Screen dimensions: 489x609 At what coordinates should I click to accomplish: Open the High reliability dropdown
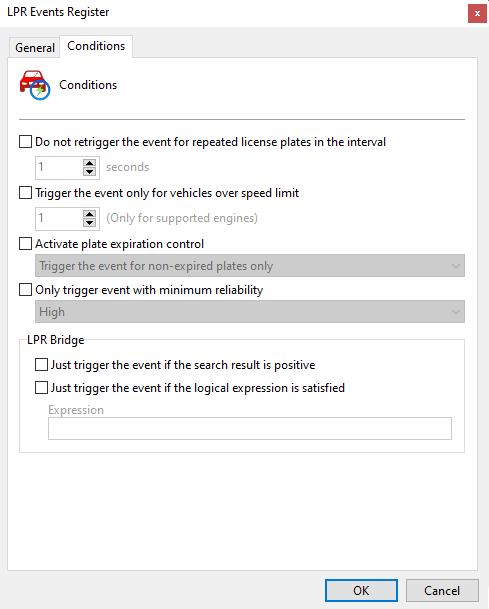[250, 311]
